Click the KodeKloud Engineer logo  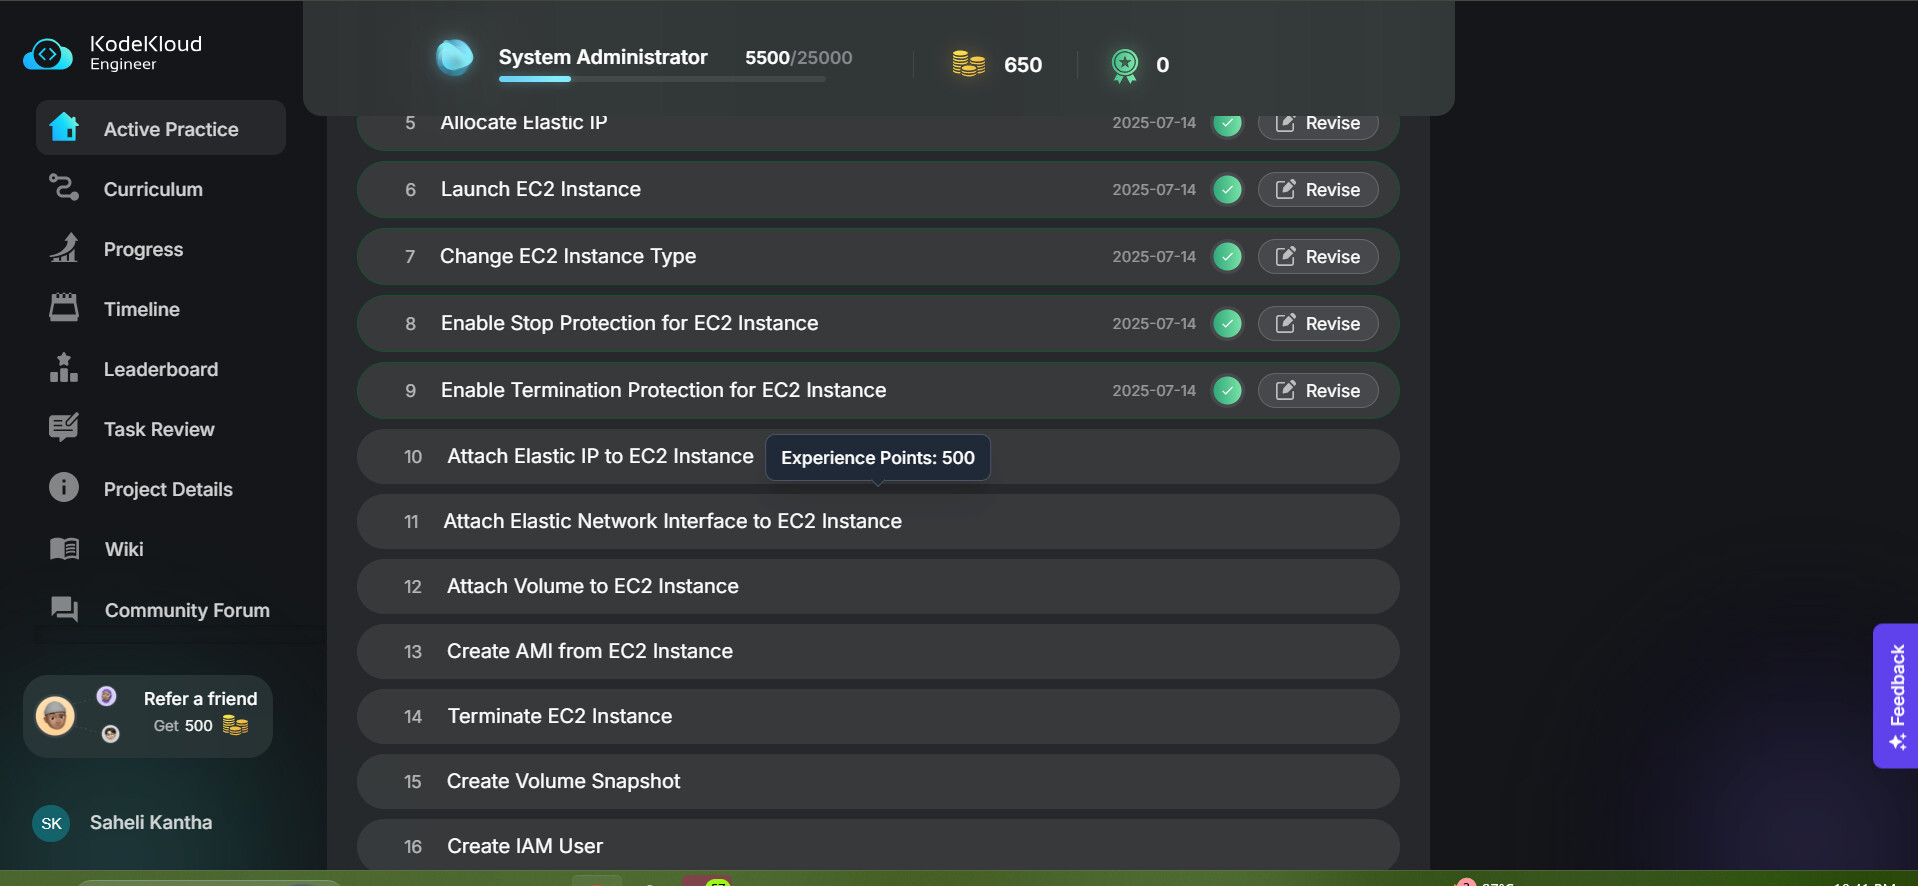coord(48,54)
